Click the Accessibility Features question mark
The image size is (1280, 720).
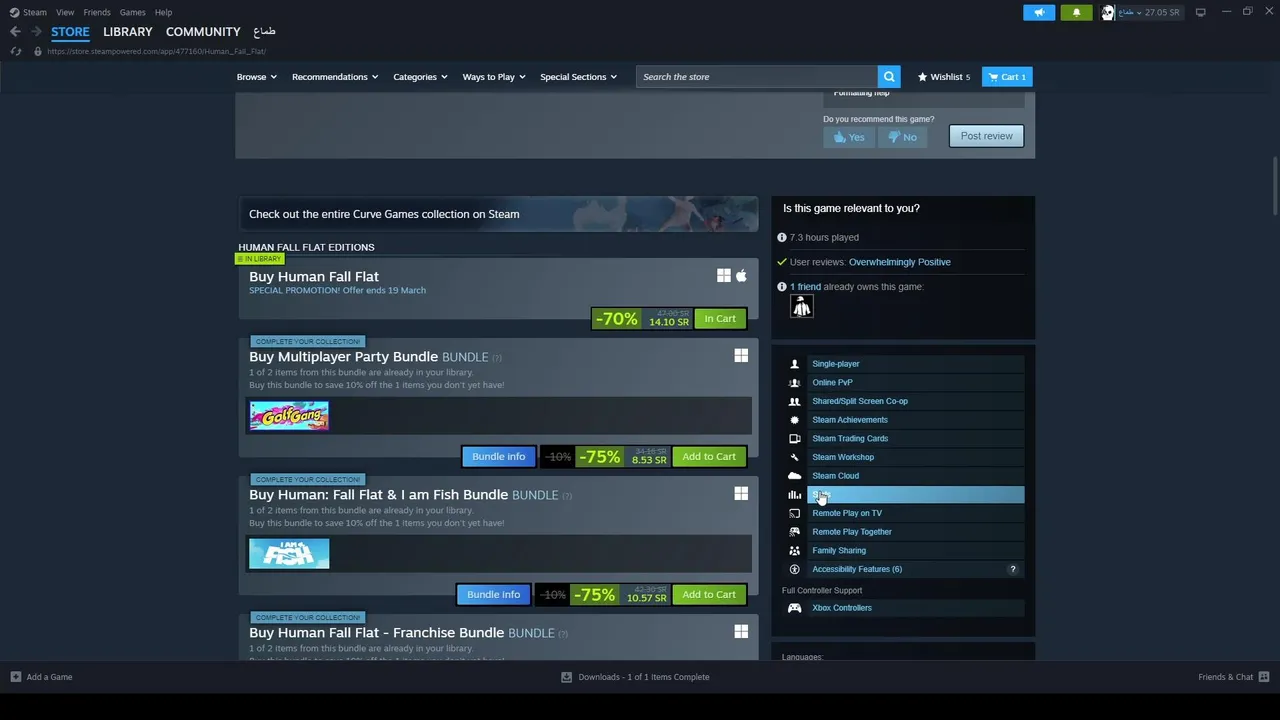pyautogui.click(x=1012, y=569)
